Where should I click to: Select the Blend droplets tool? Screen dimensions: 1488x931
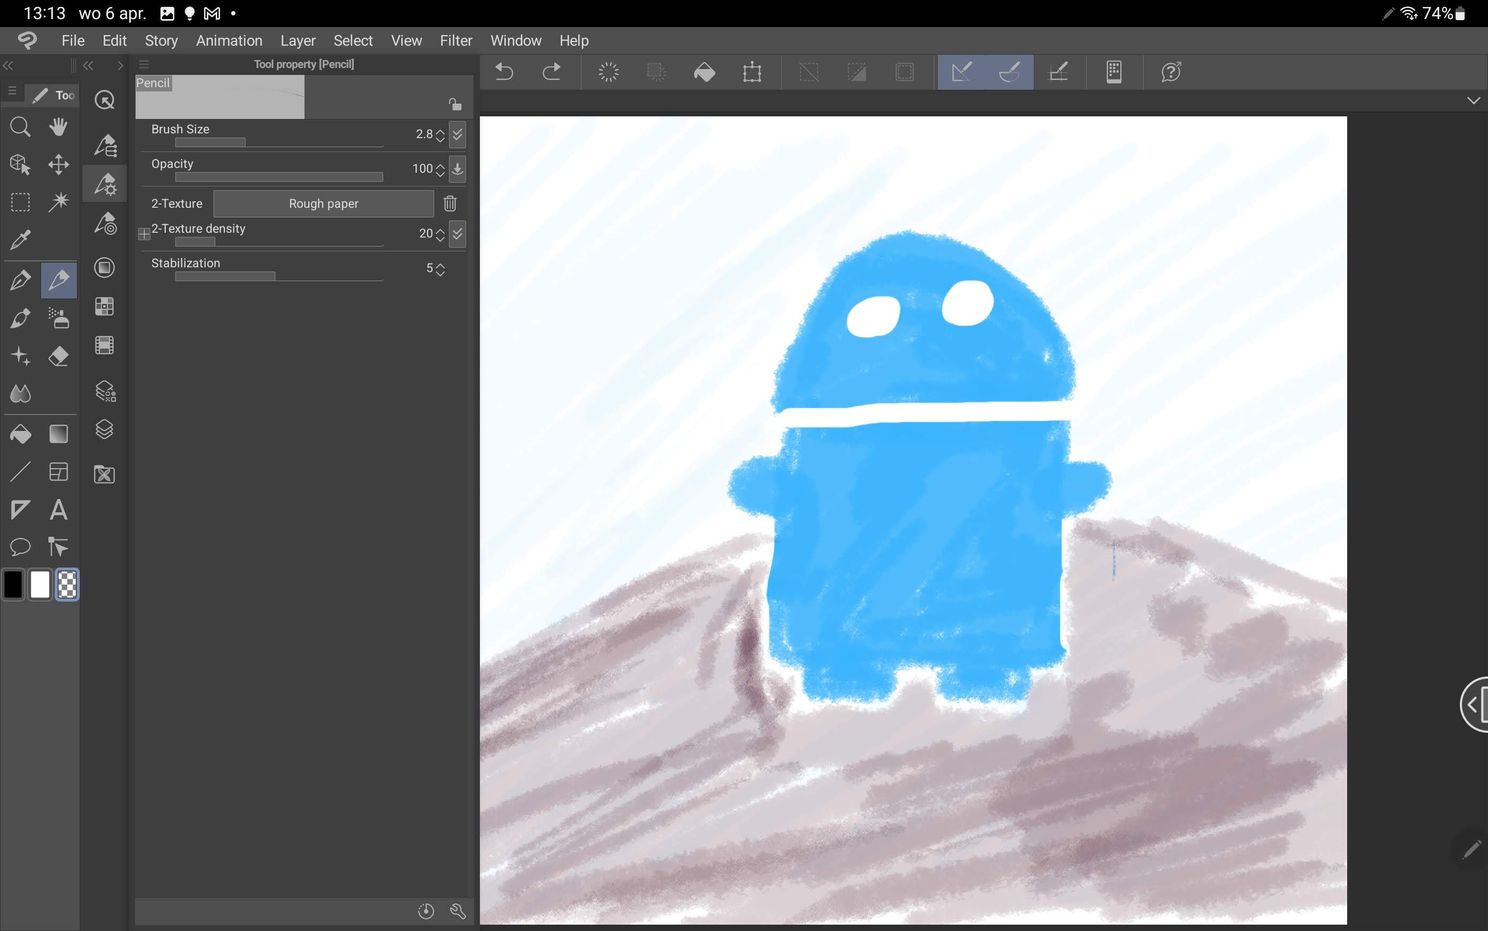[x=20, y=394]
